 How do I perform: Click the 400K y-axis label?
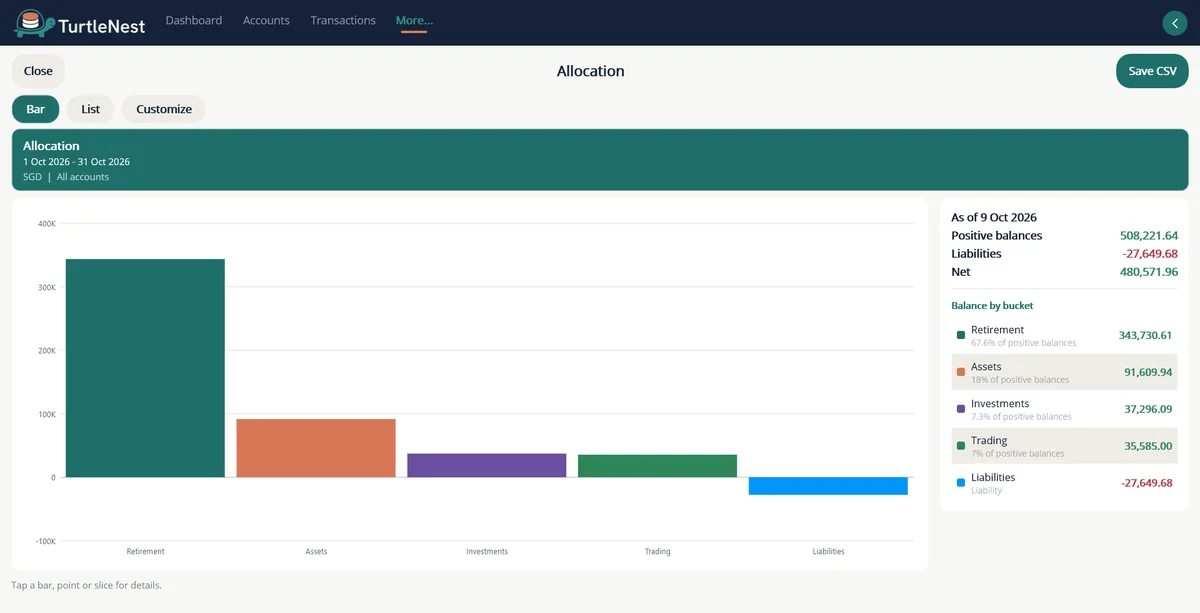coord(47,223)
